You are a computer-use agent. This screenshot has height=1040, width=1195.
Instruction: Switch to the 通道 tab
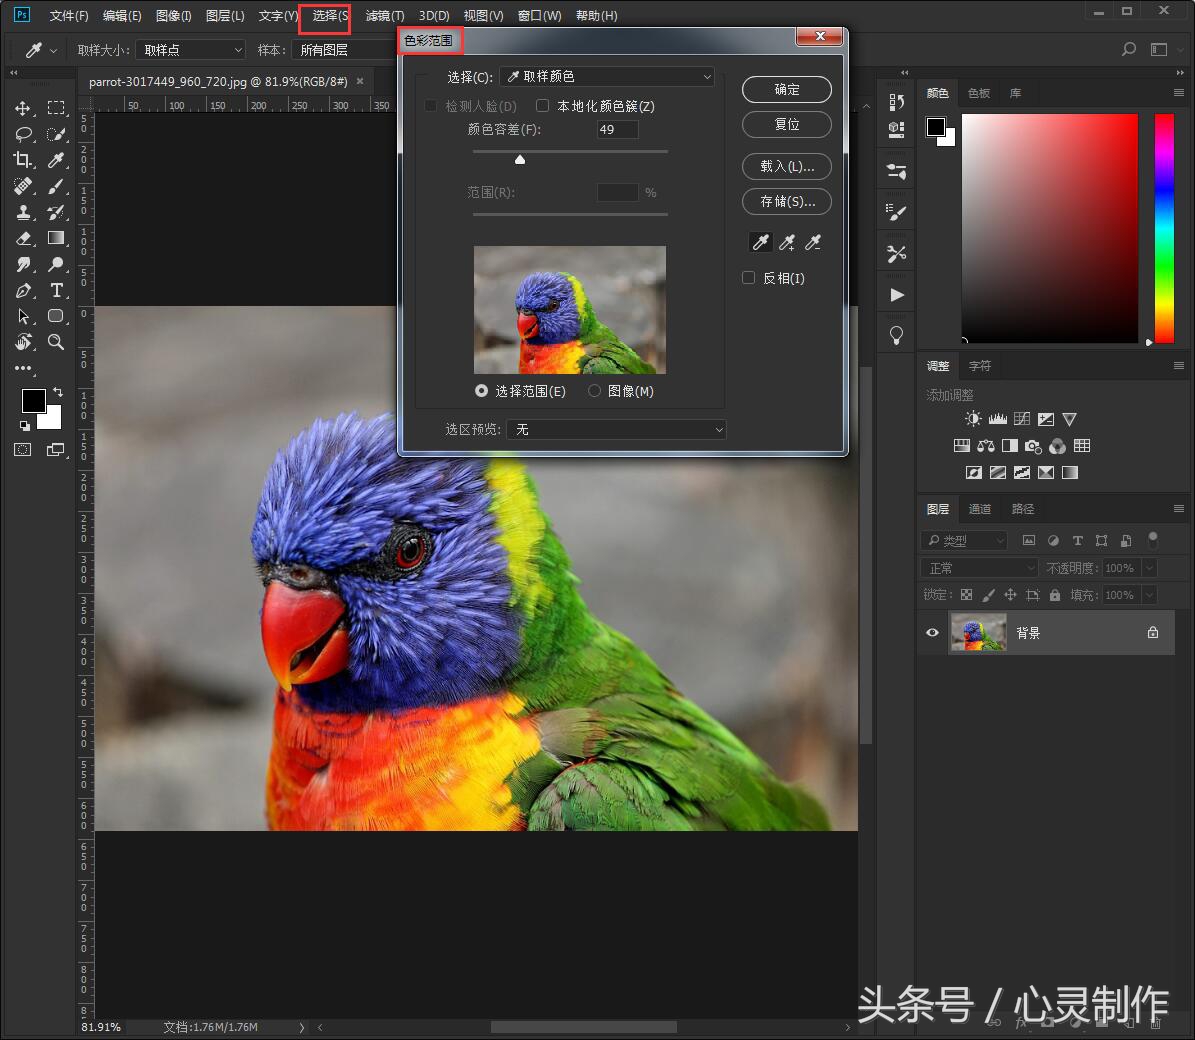tap(979, 509)
